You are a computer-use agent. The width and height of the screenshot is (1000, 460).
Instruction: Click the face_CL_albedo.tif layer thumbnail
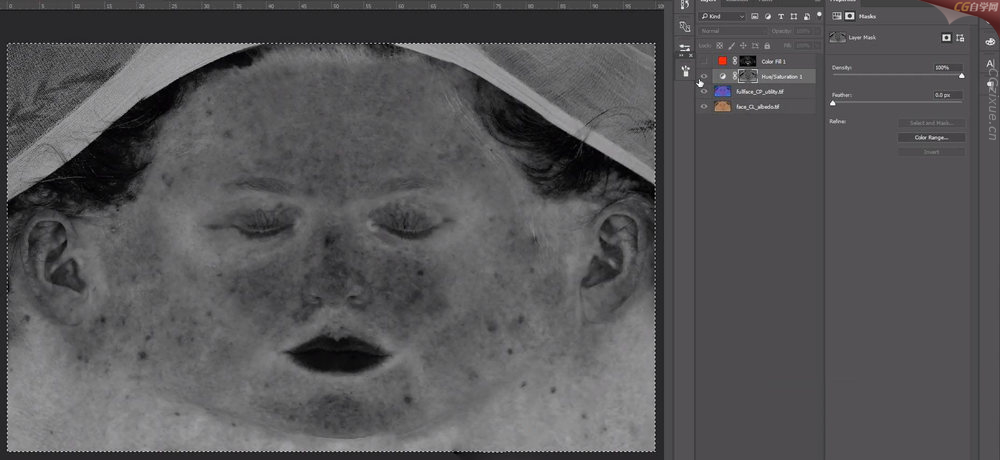click(723, 107)
